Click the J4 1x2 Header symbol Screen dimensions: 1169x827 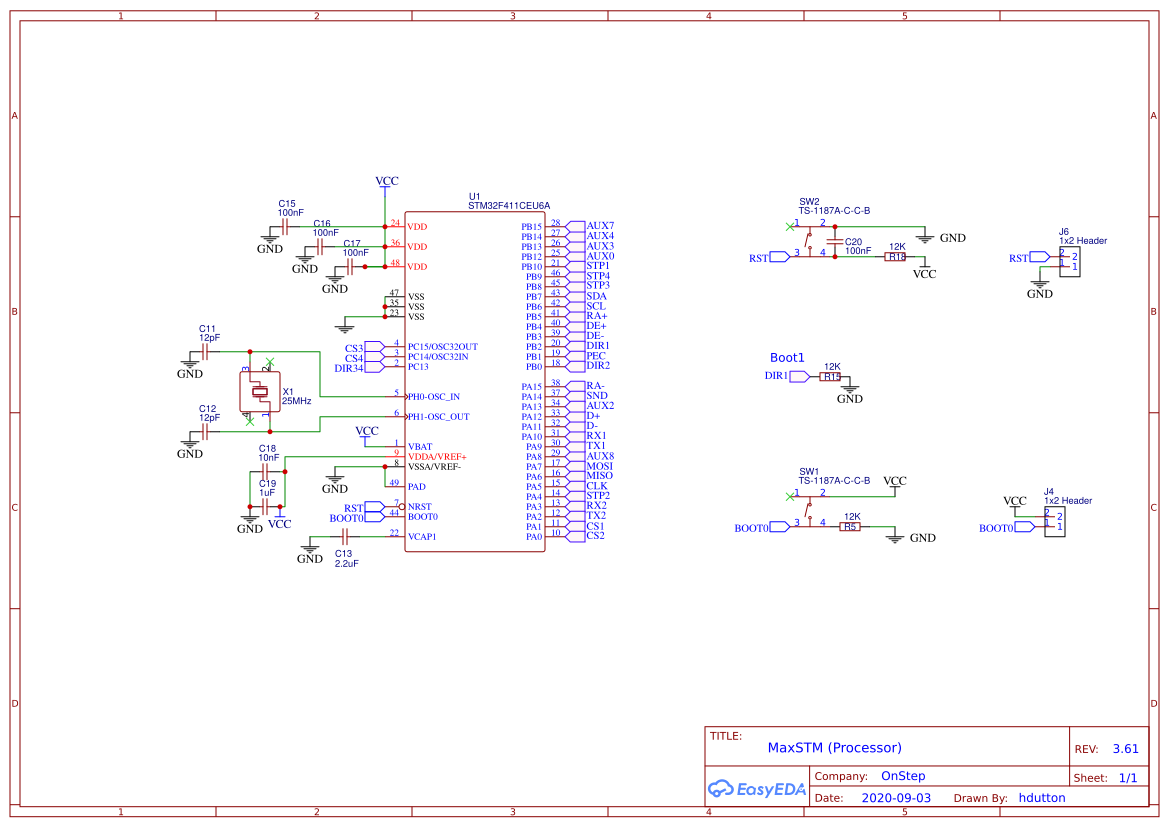tap(1057, 522)
